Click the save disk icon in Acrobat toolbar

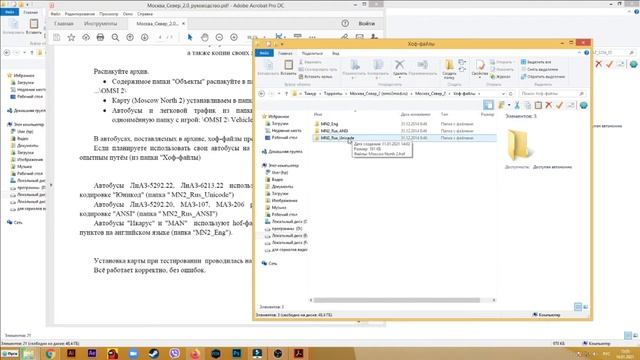(x=57, y=38)
